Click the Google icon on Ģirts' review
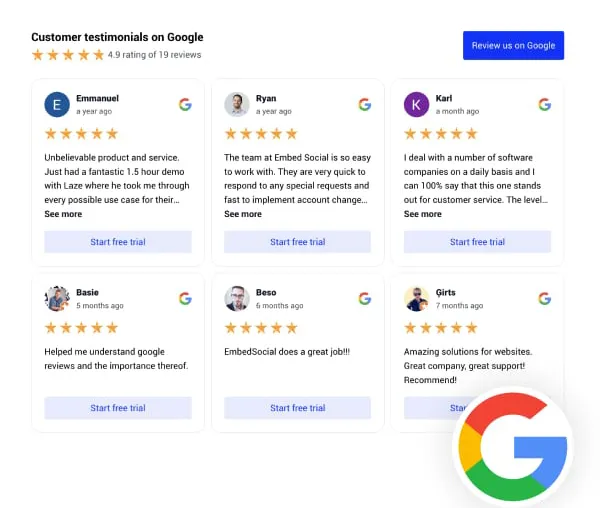 pyautogui.click(x=545, y=298)
